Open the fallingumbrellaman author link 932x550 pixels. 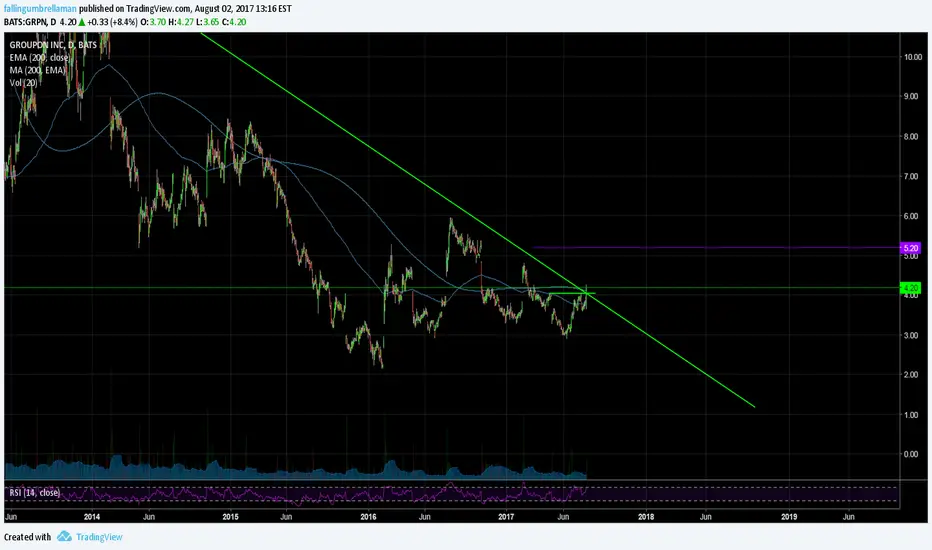coord(40,9)
